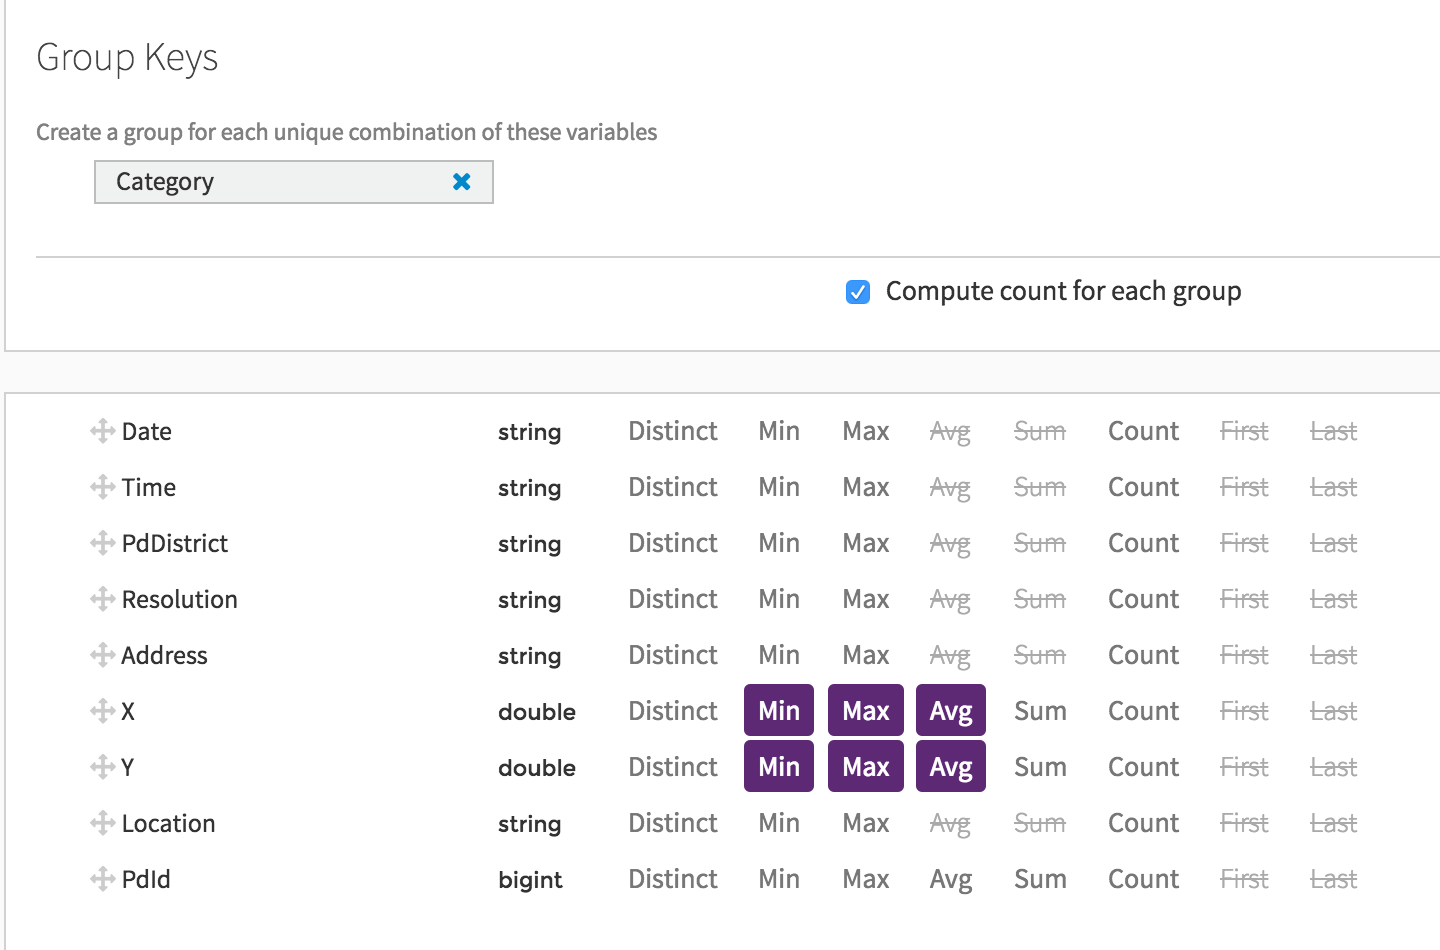Remove the Category group key

pos(462,181)
